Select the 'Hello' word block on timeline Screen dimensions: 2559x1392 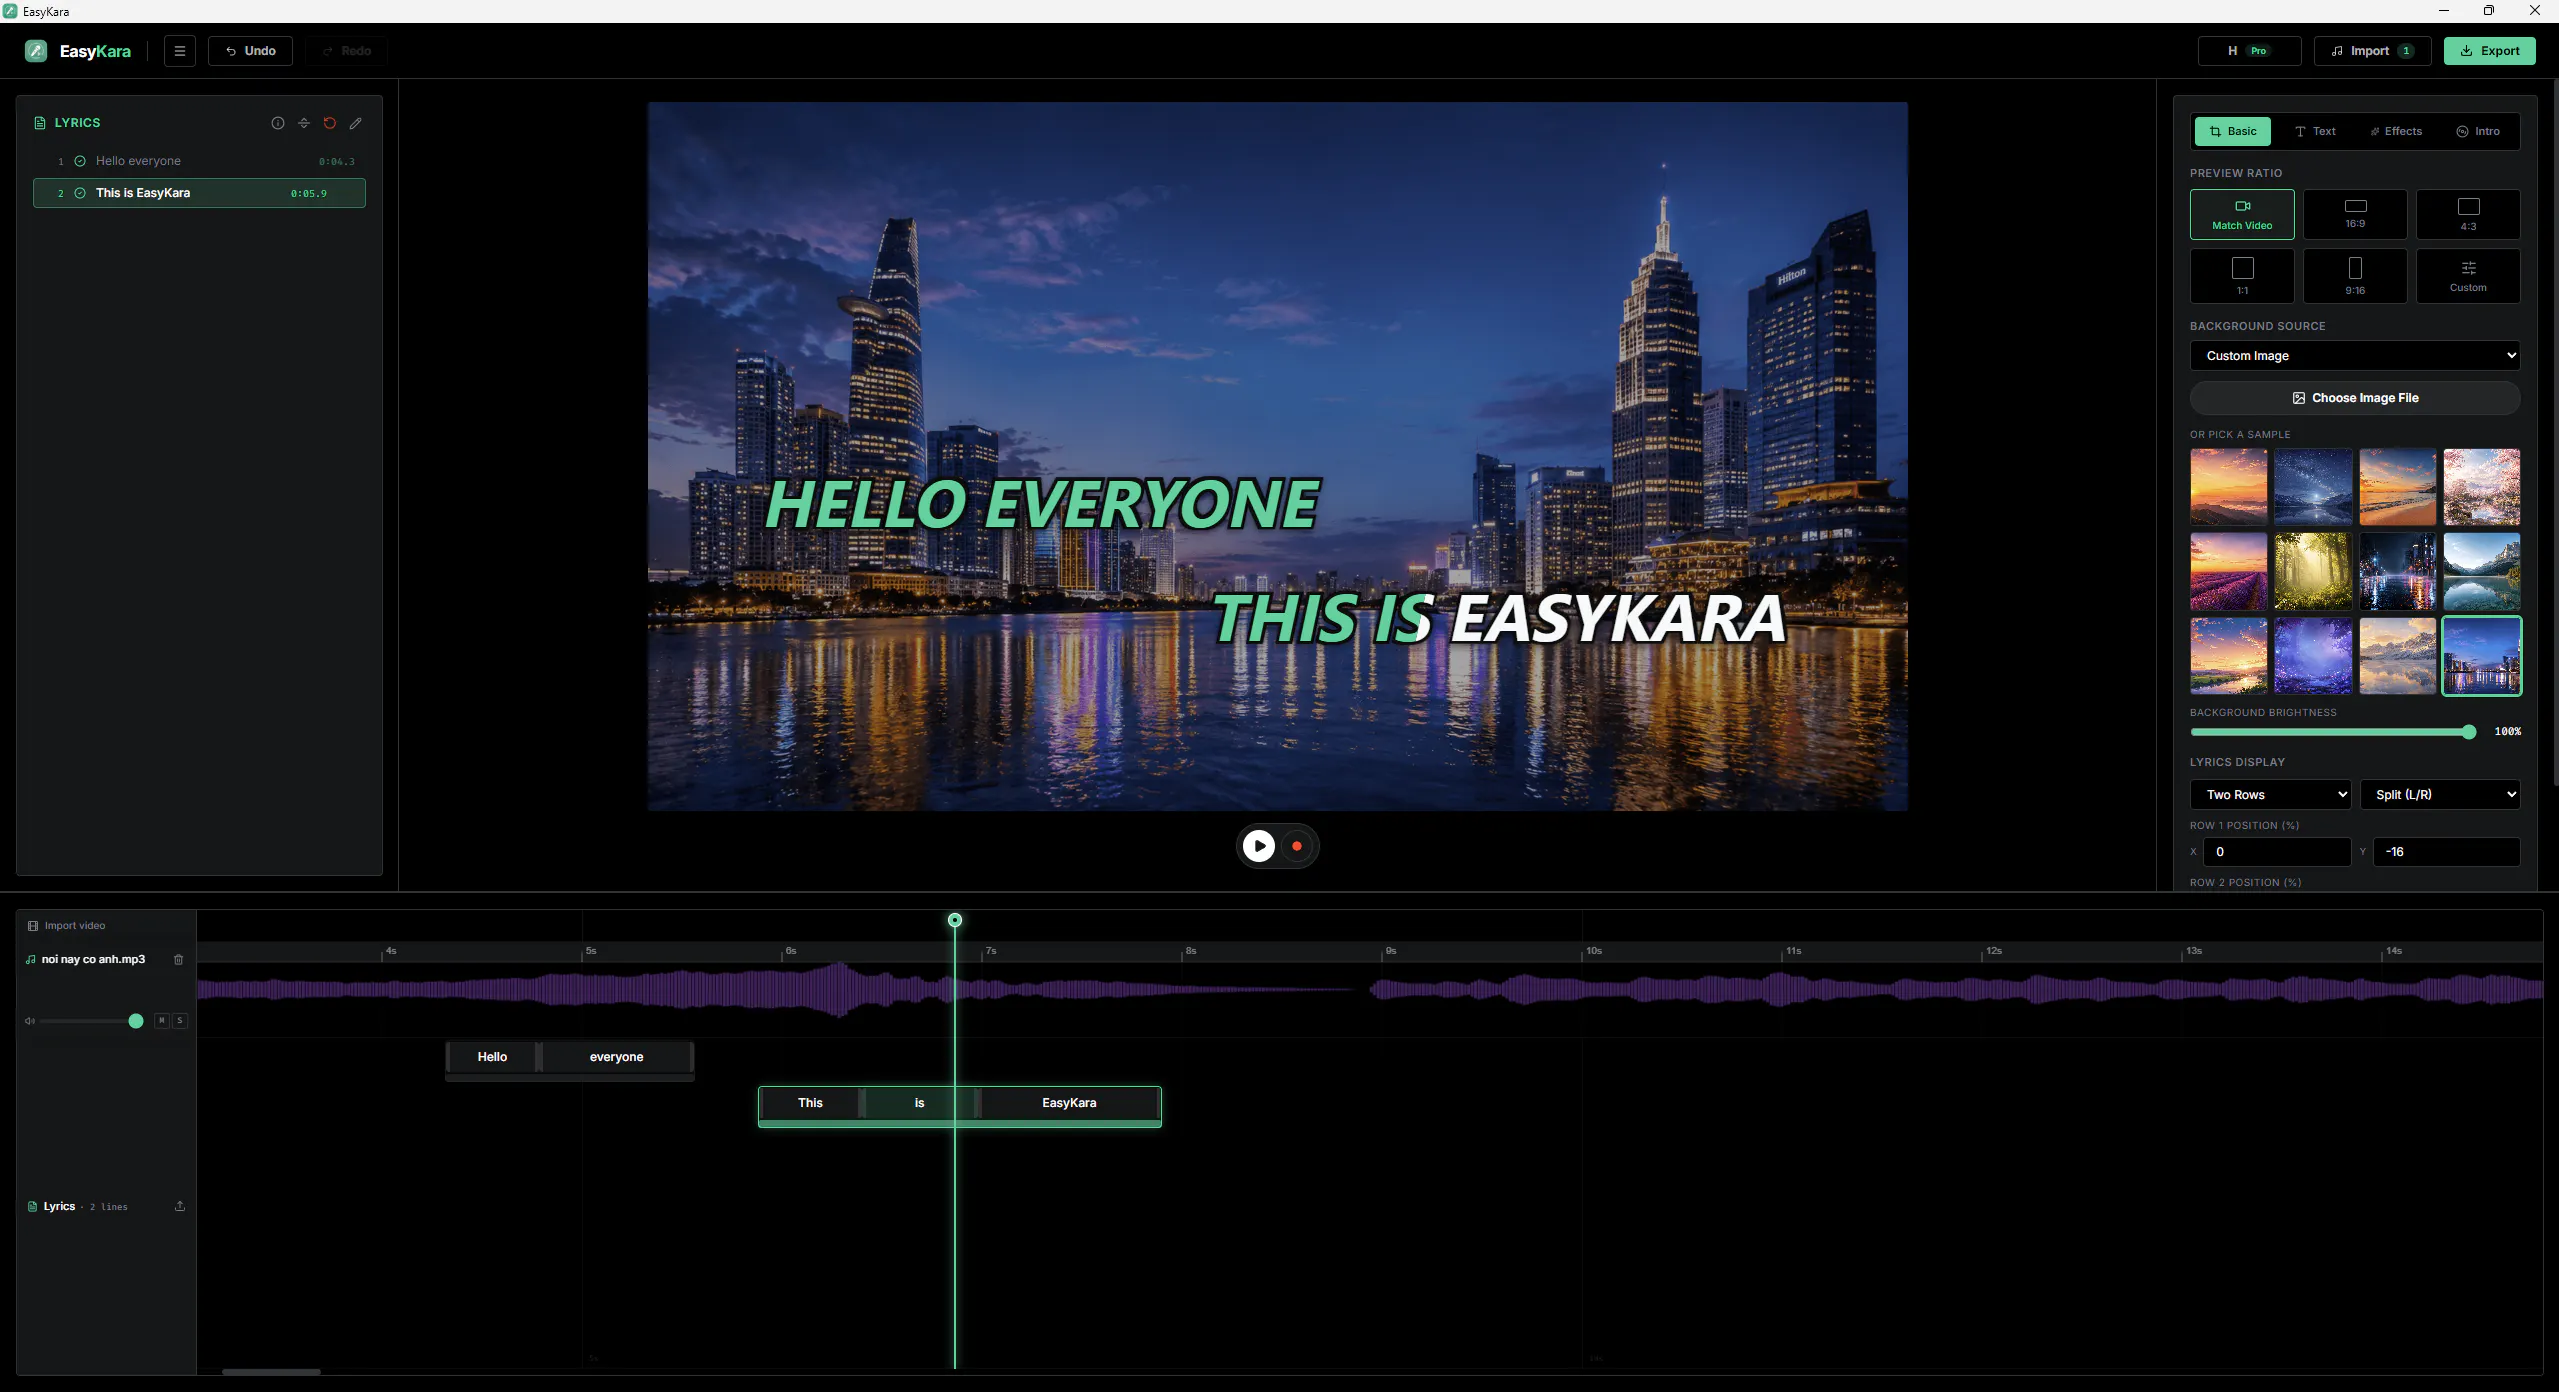(492, 1057)
